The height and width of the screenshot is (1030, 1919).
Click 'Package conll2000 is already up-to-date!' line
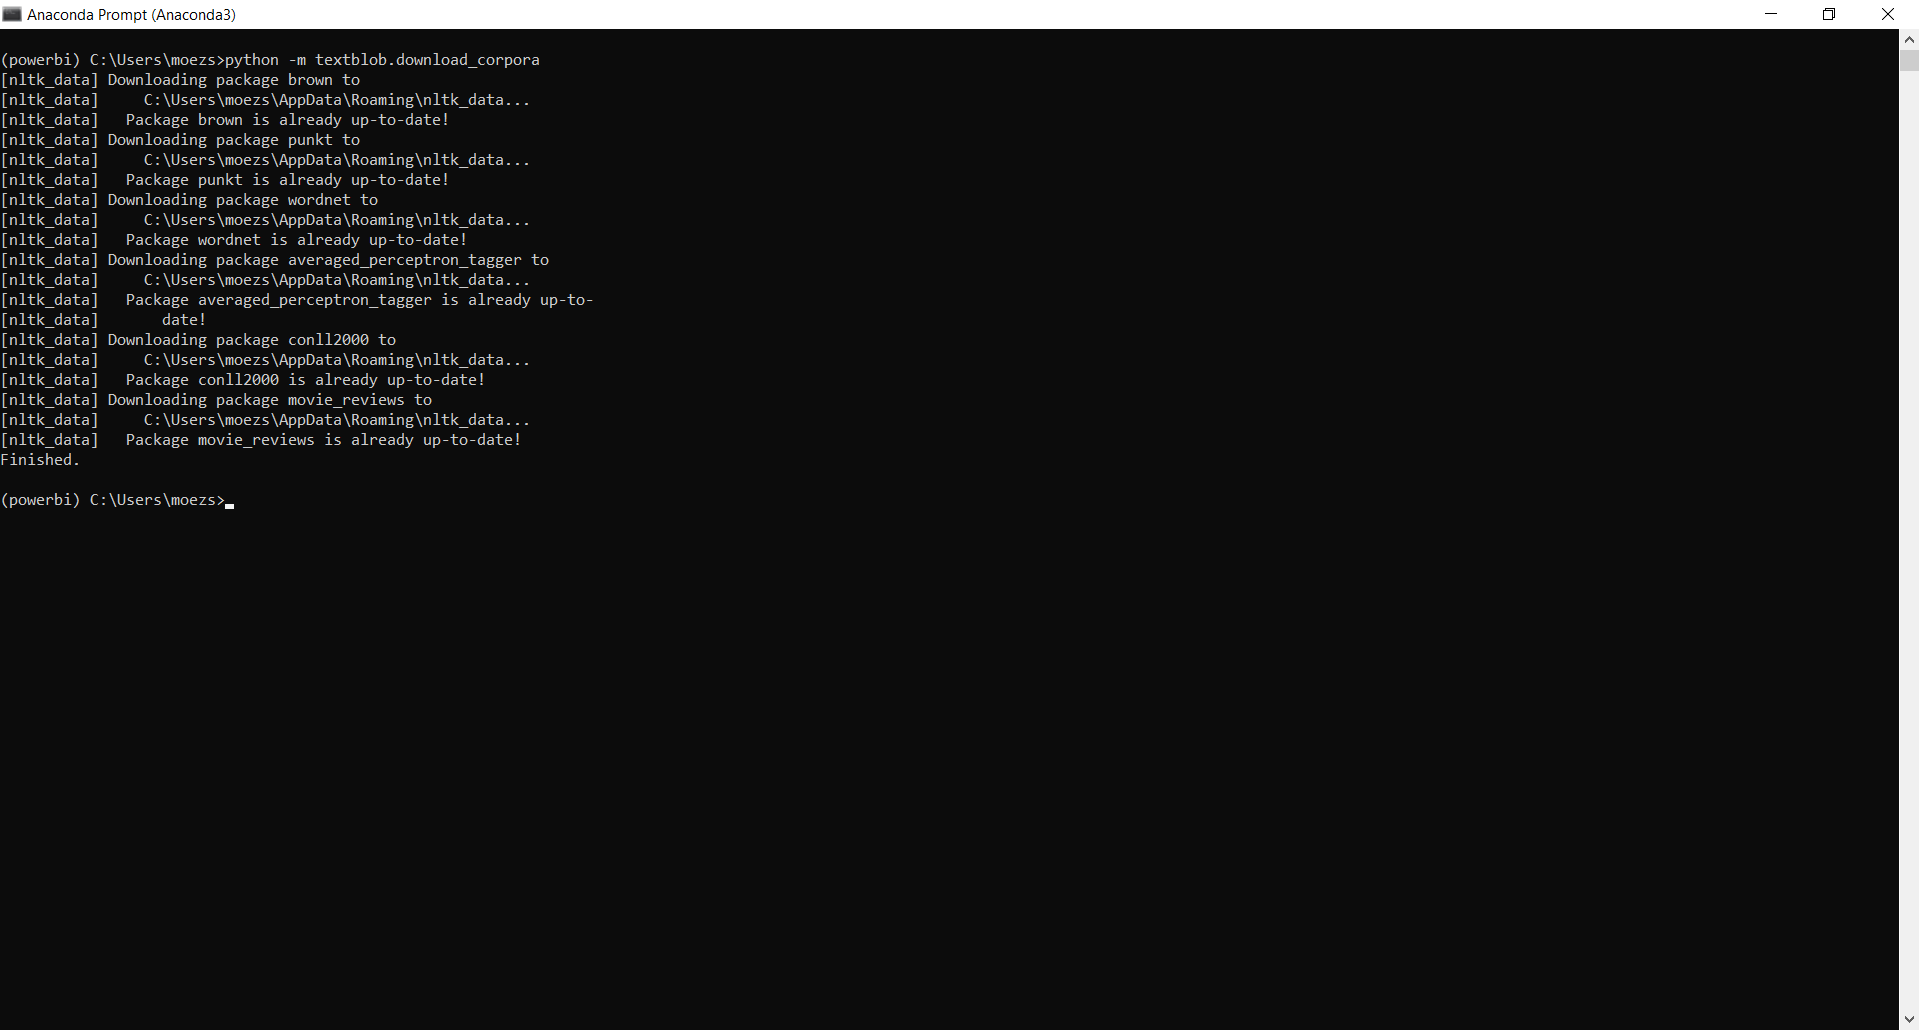click(305, 380)
